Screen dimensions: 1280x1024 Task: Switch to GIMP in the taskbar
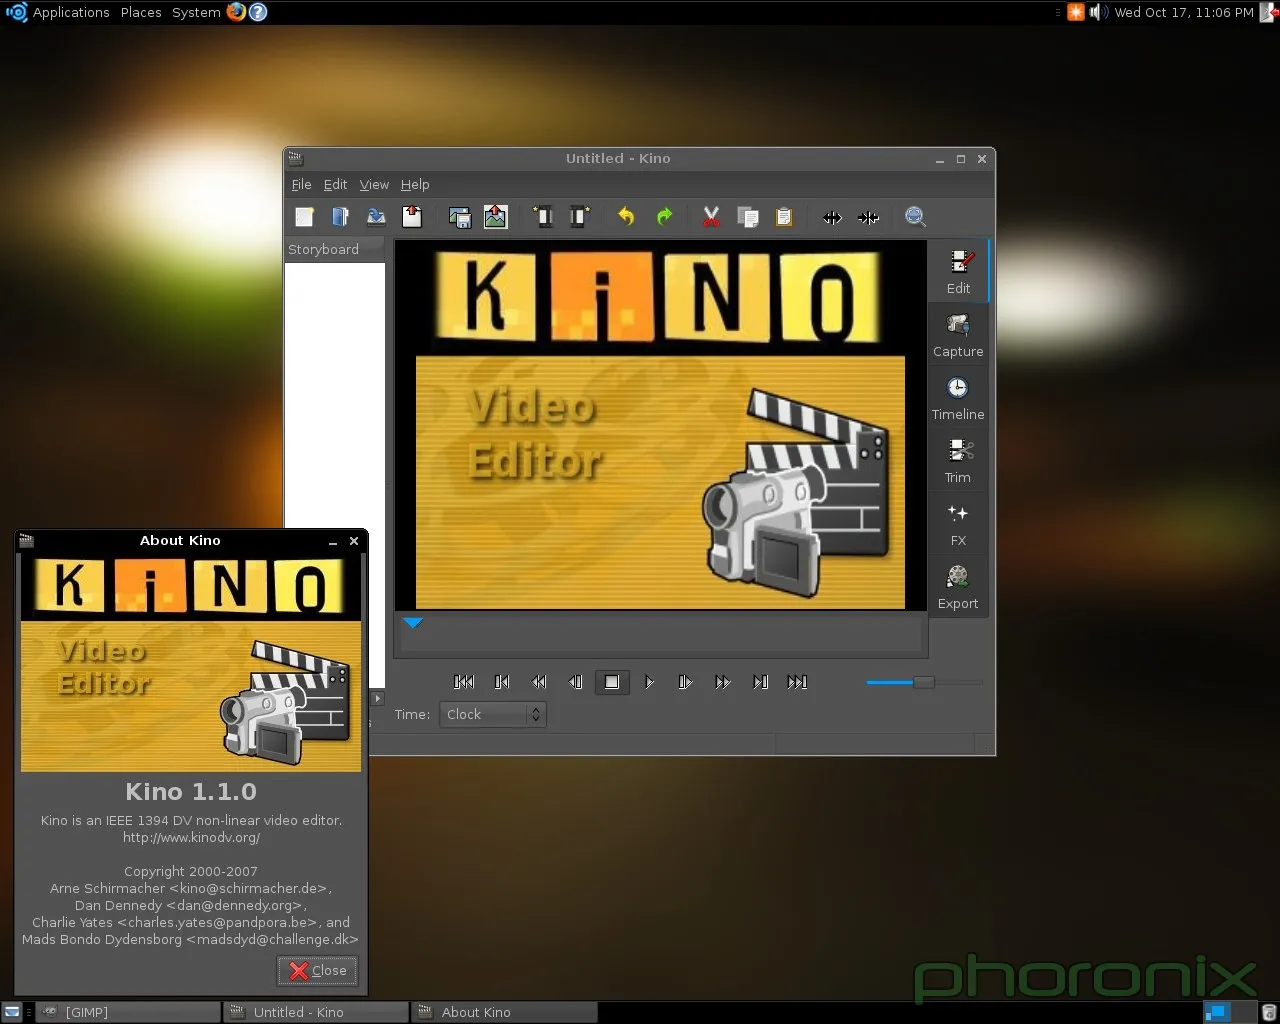click(128, 1012)
